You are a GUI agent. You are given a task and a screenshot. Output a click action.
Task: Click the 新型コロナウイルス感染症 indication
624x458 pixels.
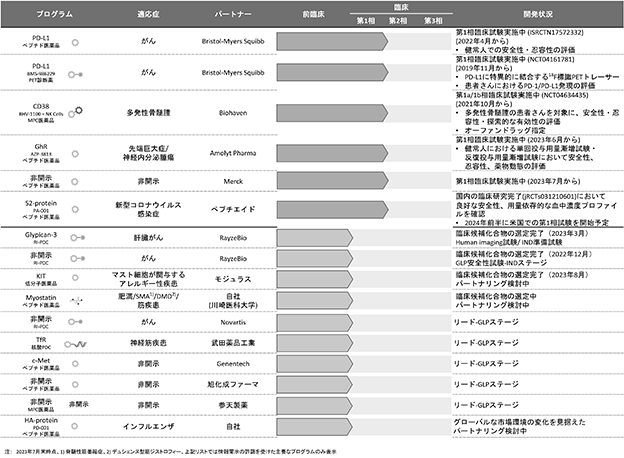coord(148,209)
